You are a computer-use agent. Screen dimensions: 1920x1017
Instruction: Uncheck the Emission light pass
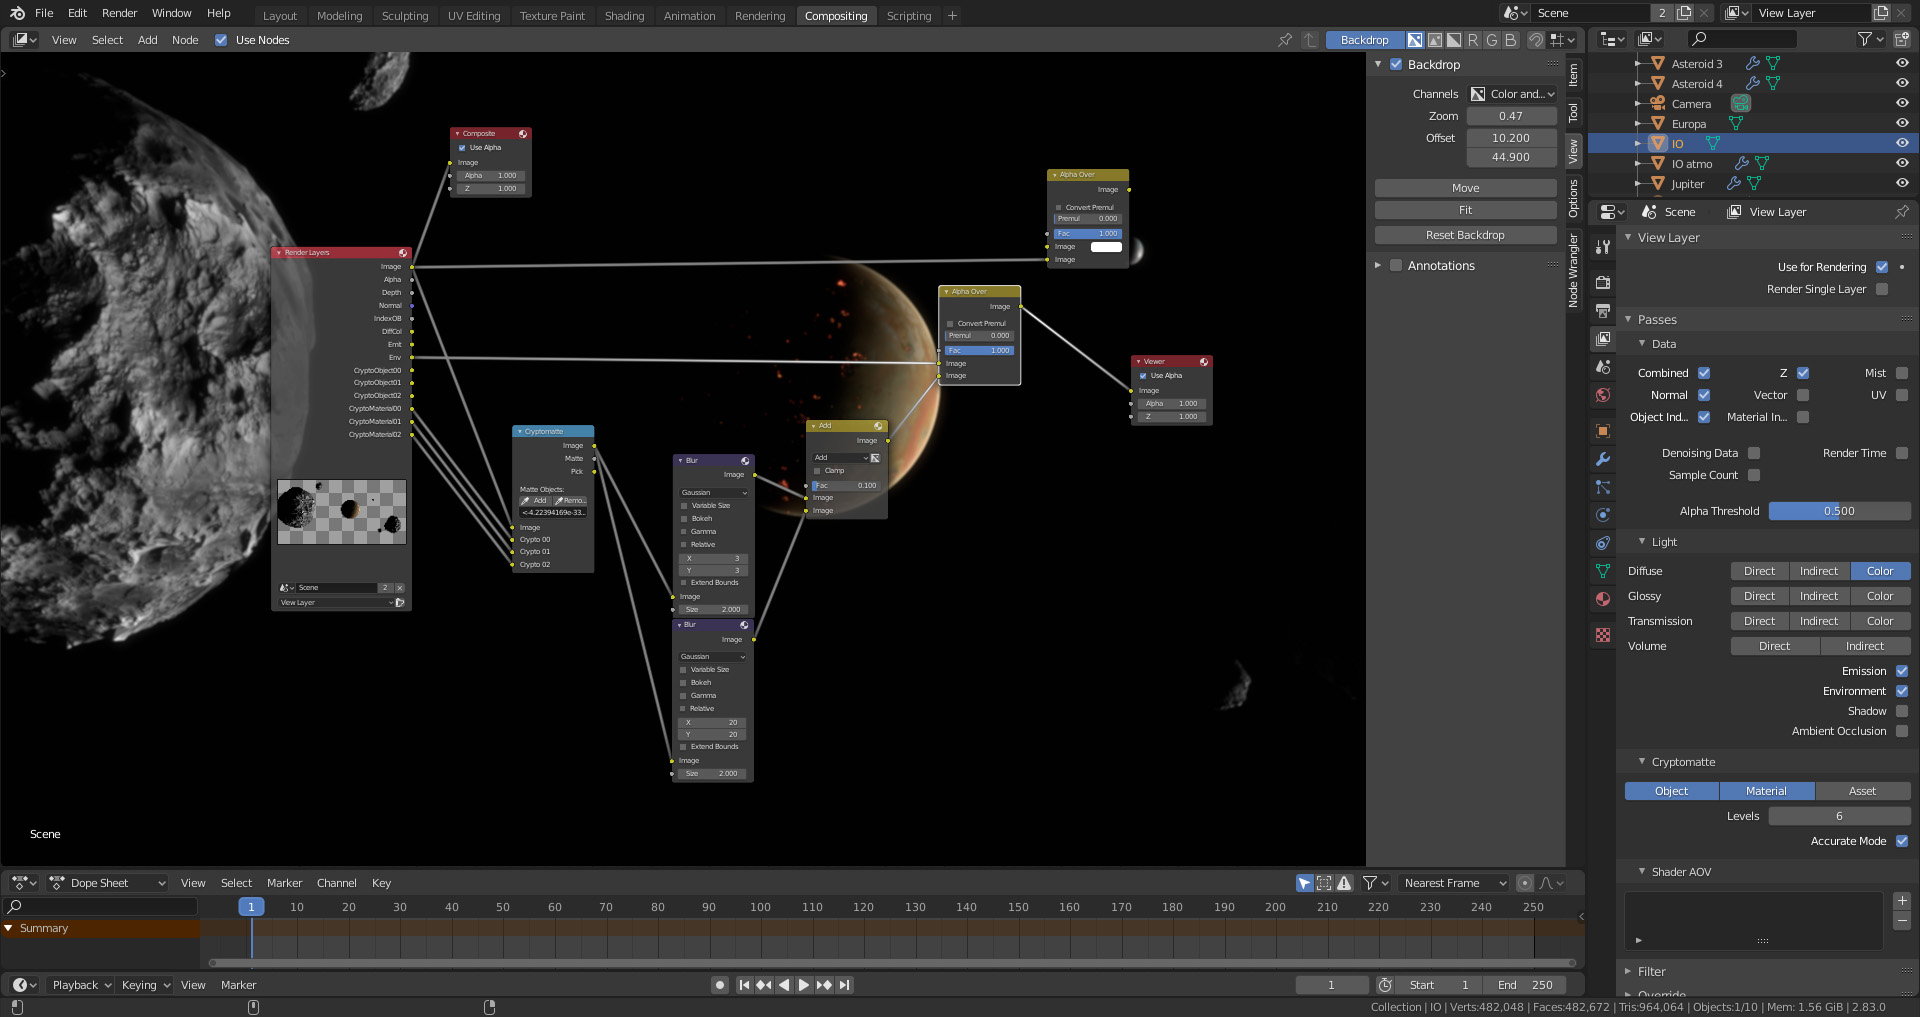coord(1902,671)
